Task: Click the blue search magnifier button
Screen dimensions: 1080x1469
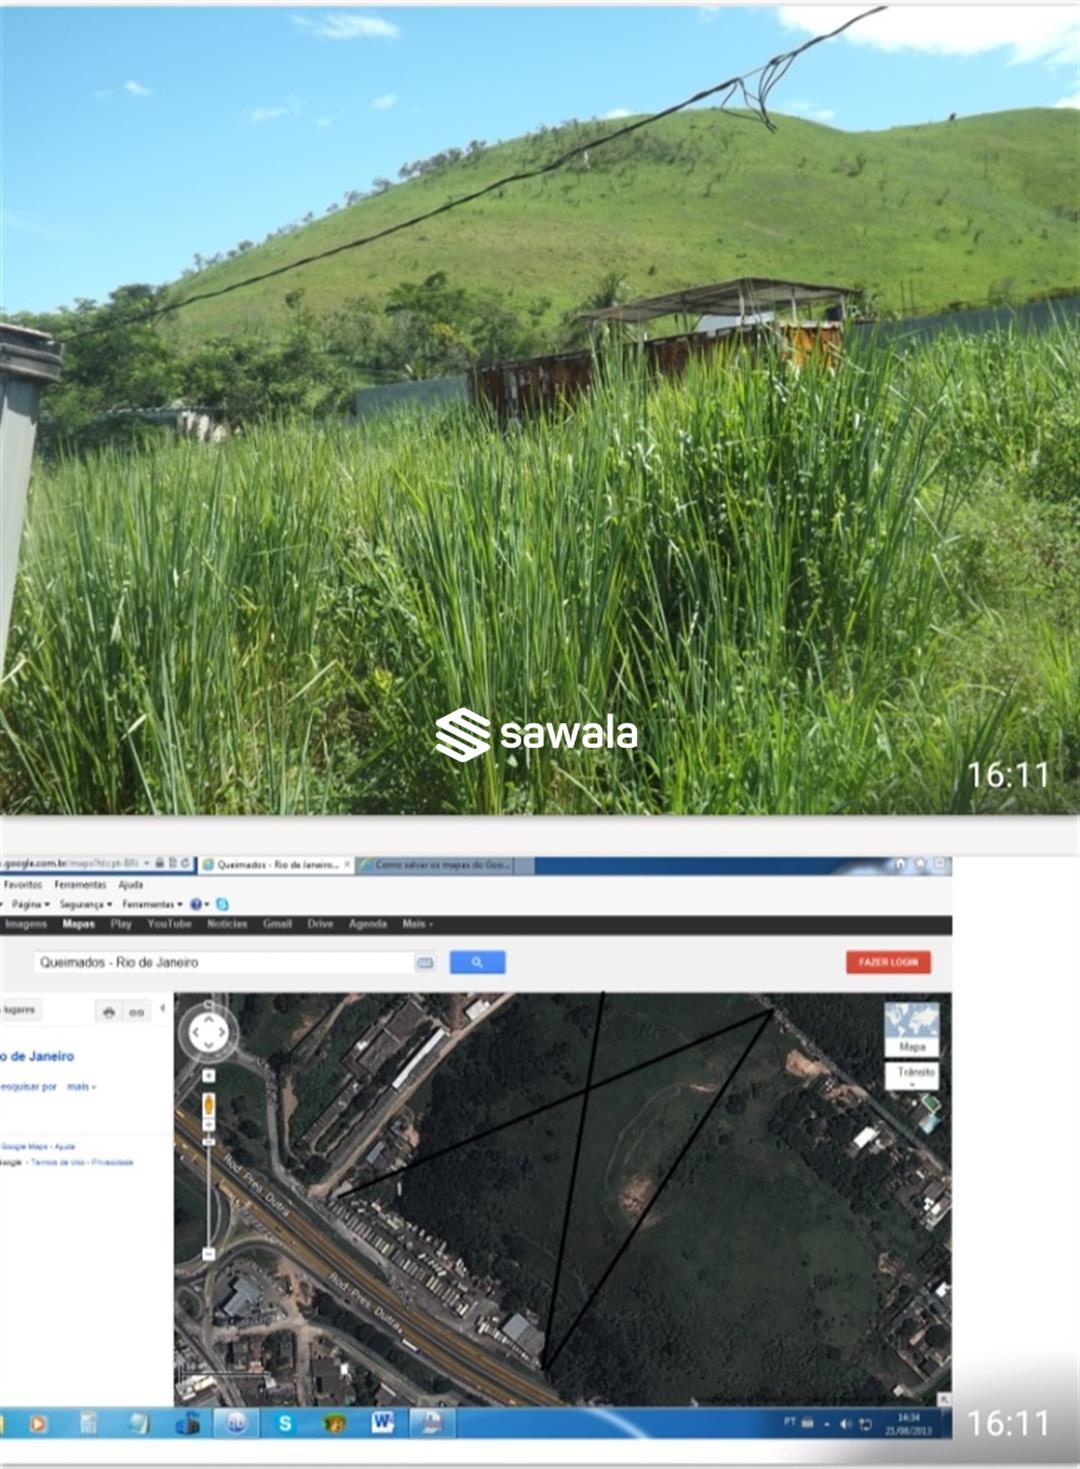Action: coord(477,962)
